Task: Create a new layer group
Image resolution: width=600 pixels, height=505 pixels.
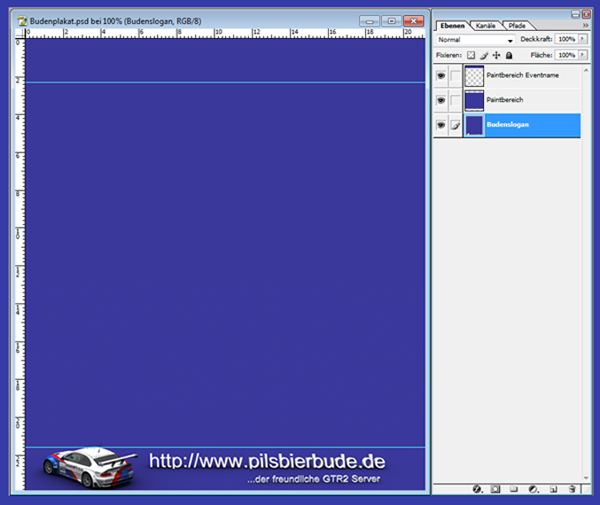Action: tap(513, 490)
